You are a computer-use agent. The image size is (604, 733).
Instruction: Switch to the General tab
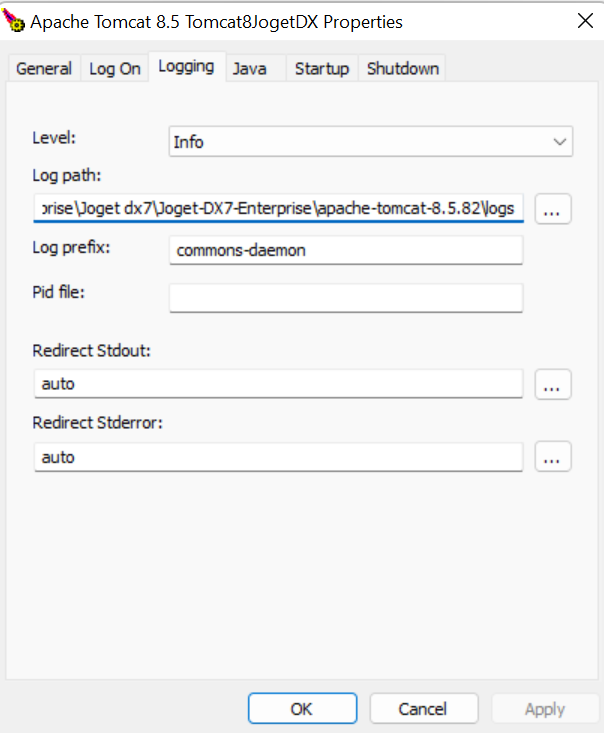(x=44, y=68)
